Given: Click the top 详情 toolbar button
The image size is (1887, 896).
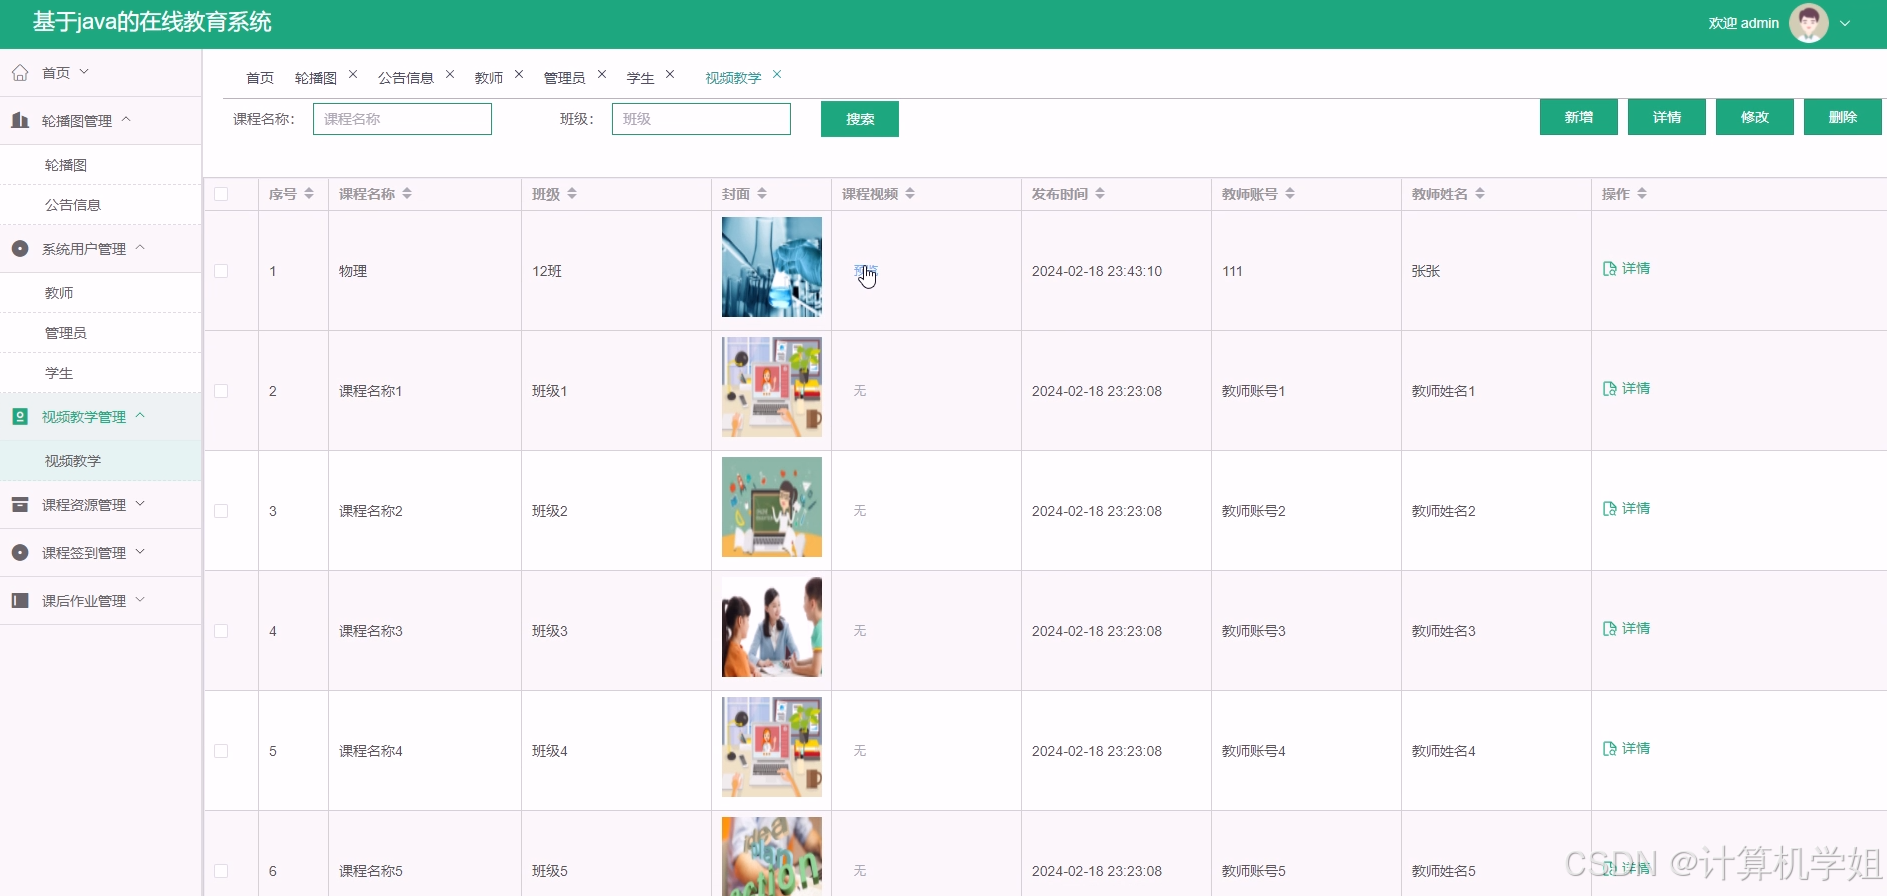Looking at the screenshot, I should point(1667,117).
